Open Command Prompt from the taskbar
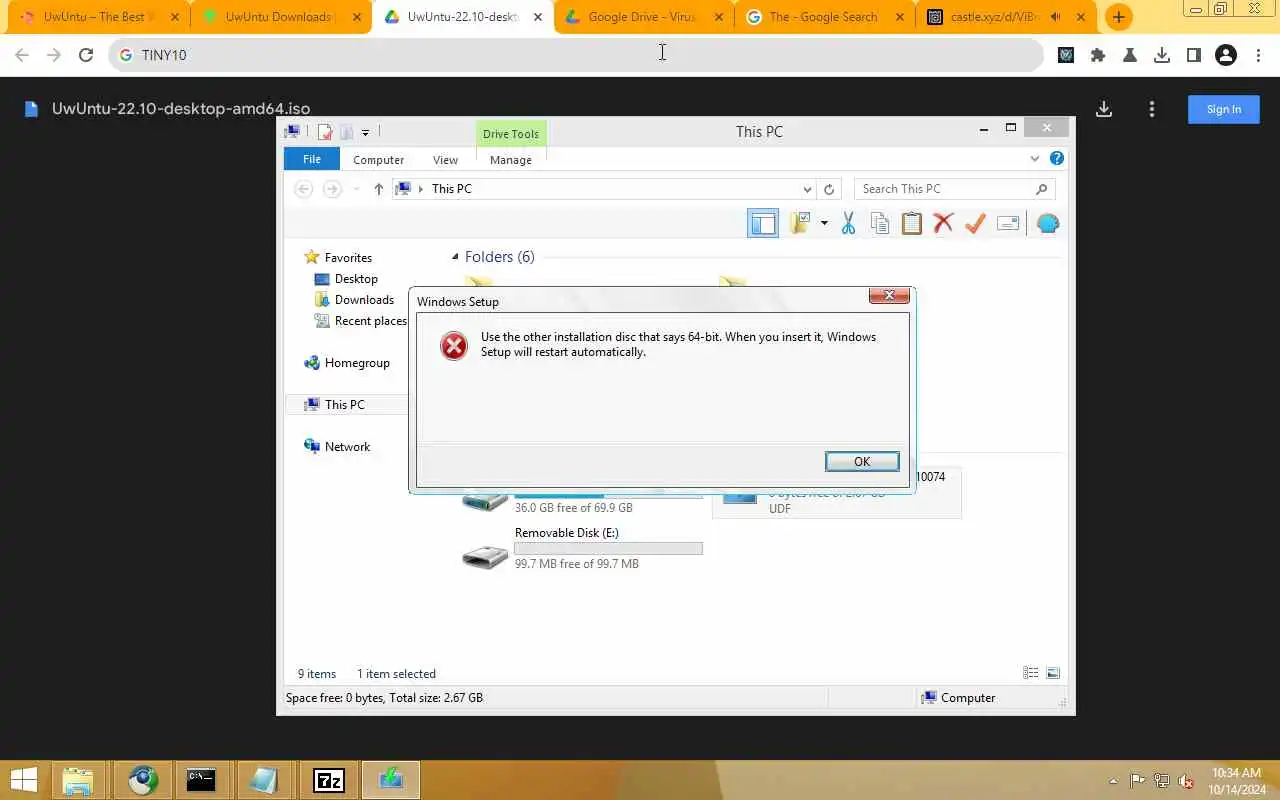The width and height of the screenshot is (1280, 800). pyautogui.click(x=202, y=780)
